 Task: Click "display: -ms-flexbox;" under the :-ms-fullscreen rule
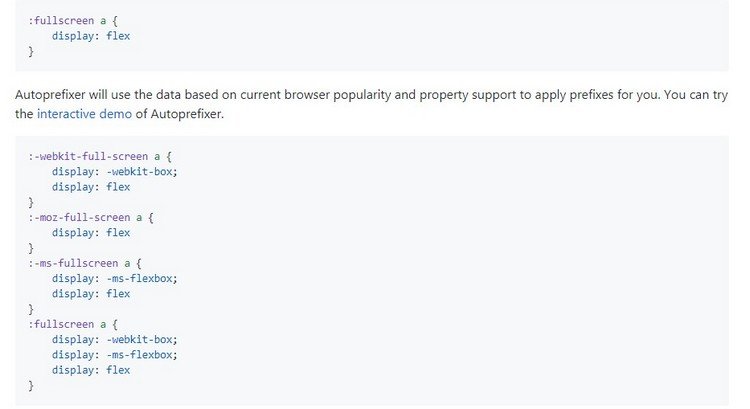(114, 278)
